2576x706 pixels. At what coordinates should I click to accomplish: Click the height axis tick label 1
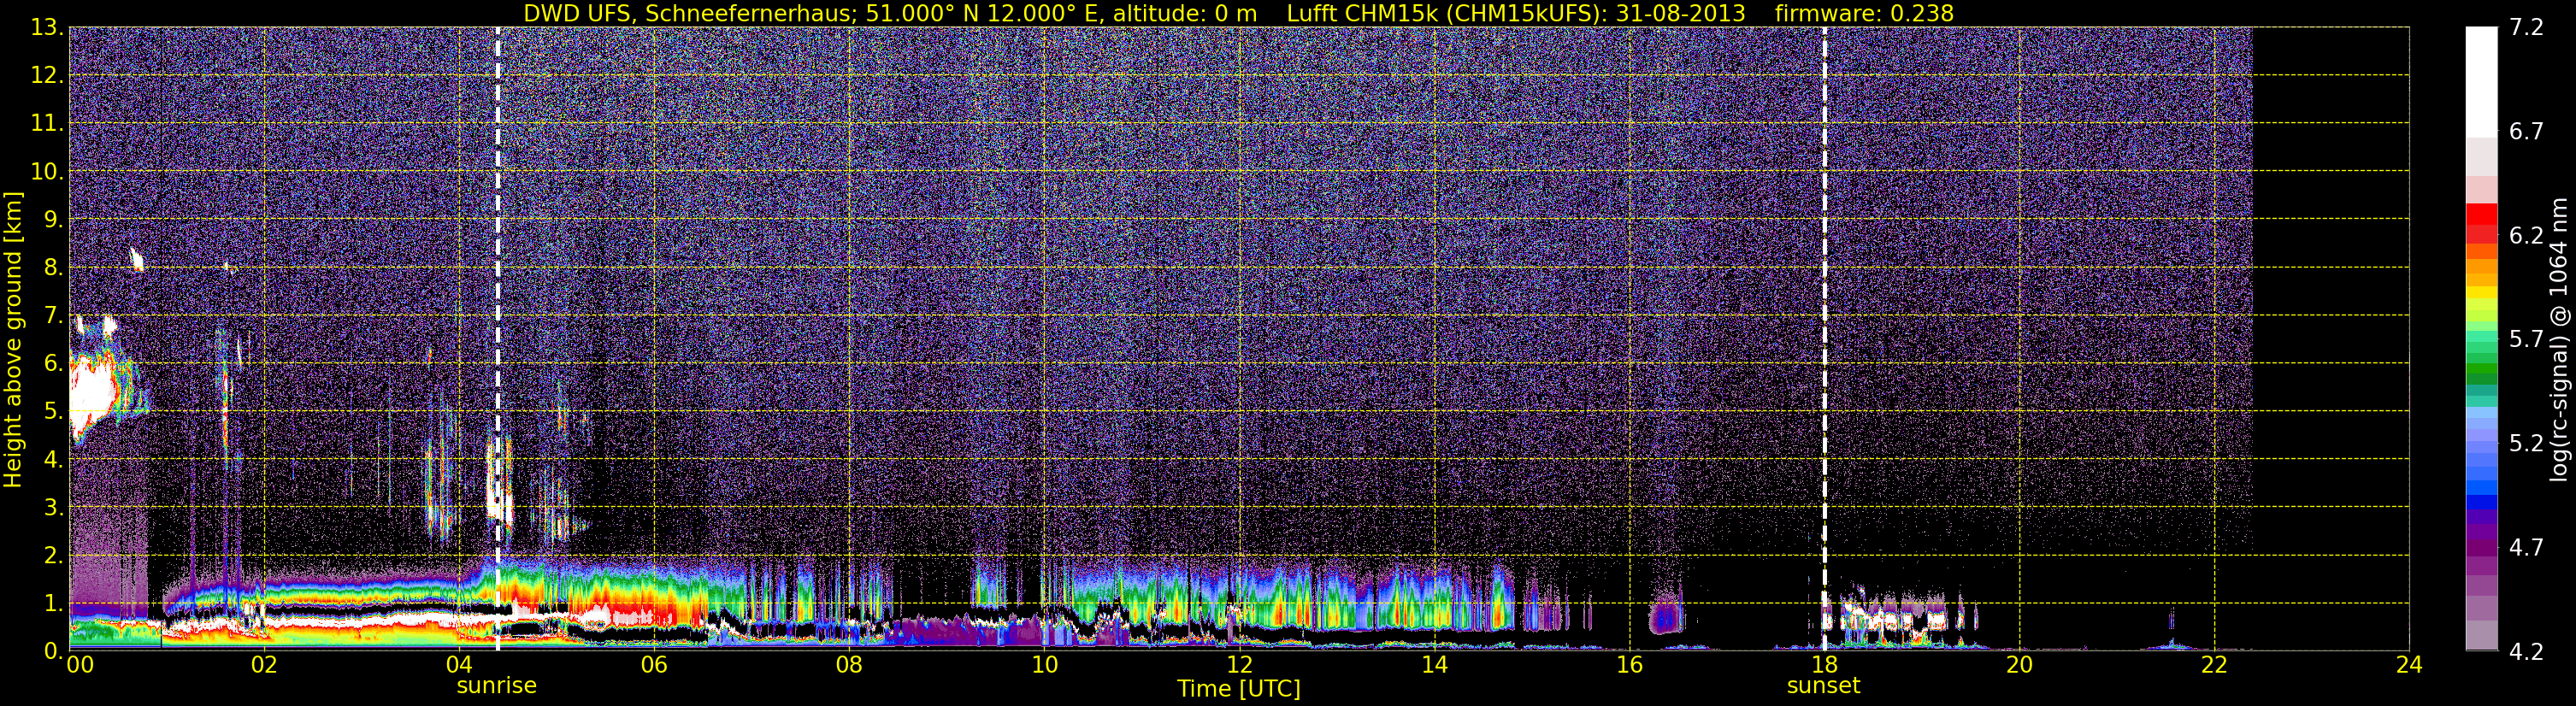point(53,604)
